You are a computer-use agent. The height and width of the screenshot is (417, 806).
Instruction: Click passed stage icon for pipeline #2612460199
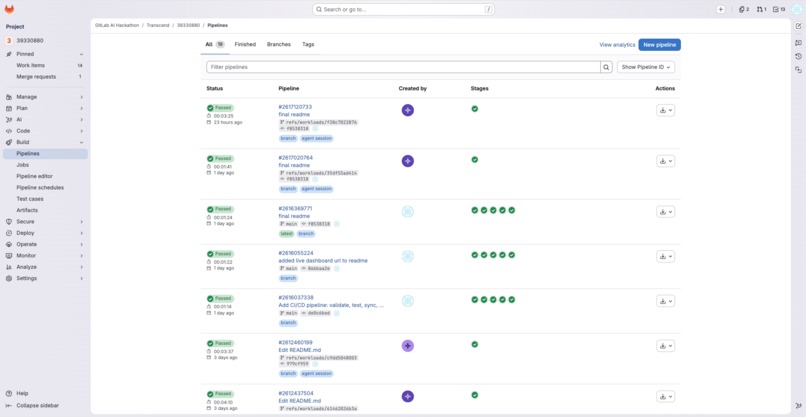click(474, 344)
